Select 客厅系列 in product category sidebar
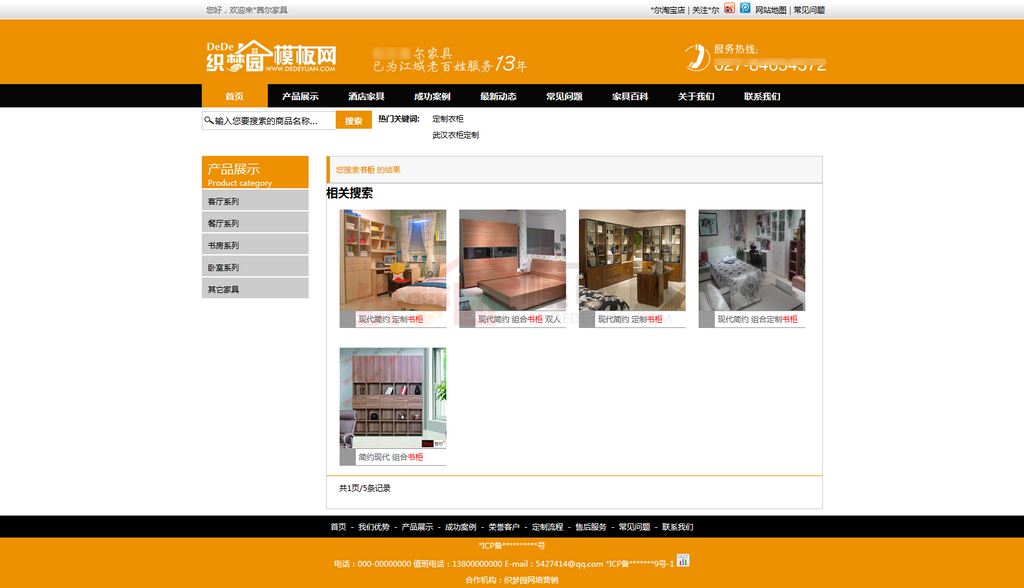This screenshot has height=588, width=1024. coord(255,202)
